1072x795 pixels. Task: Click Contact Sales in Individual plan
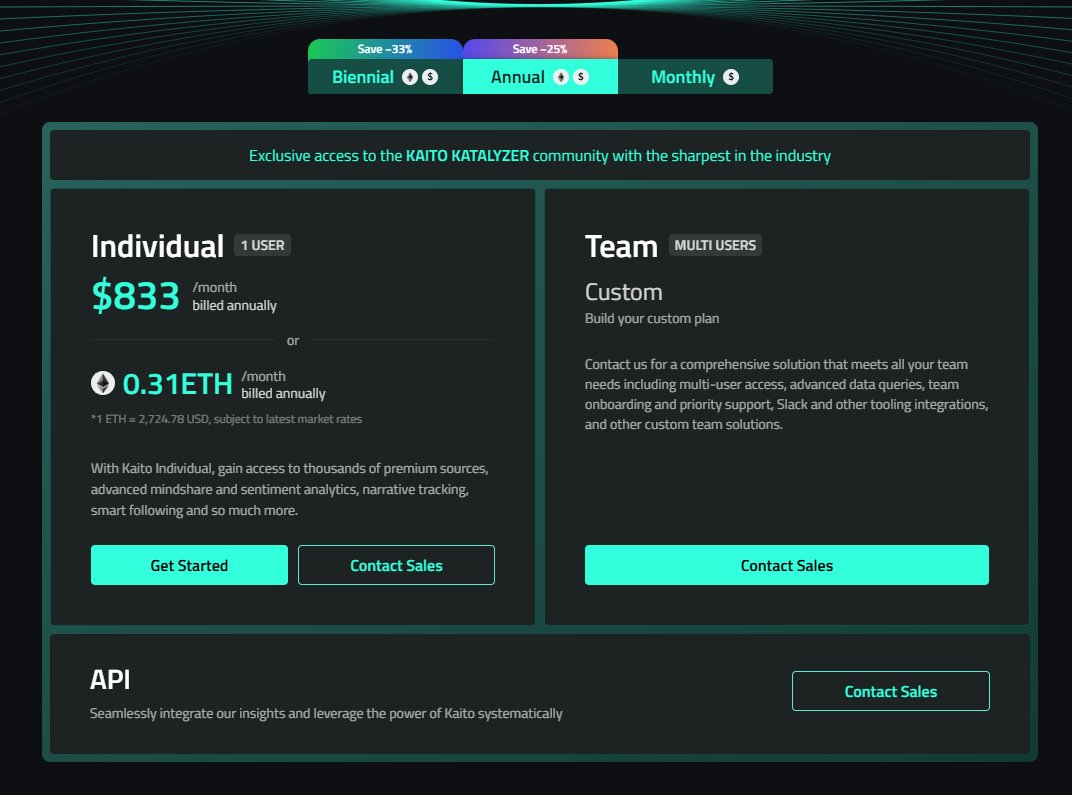pyautogui.click(x=397, y=565)
